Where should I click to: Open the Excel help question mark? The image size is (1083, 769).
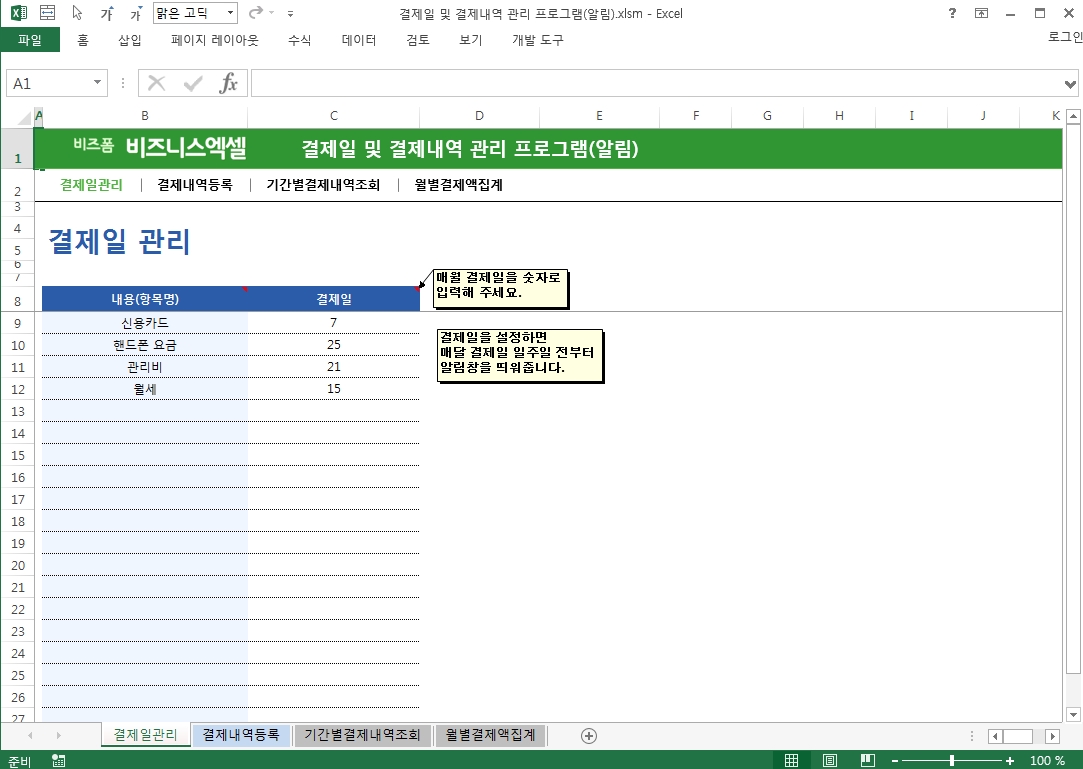(952, 12)
